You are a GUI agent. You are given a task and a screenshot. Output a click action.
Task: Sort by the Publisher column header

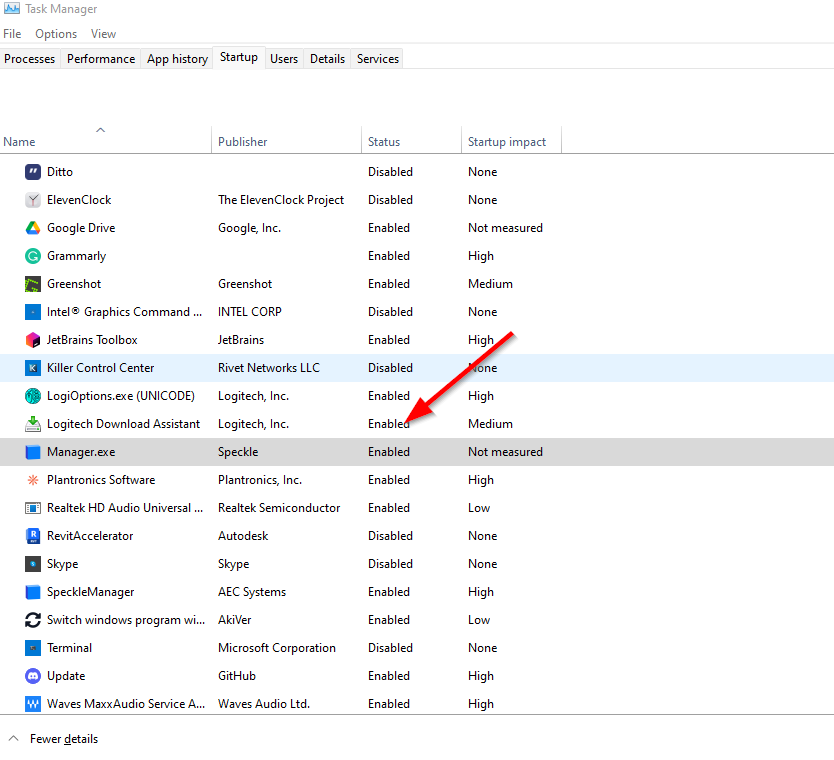click(286, 140)
